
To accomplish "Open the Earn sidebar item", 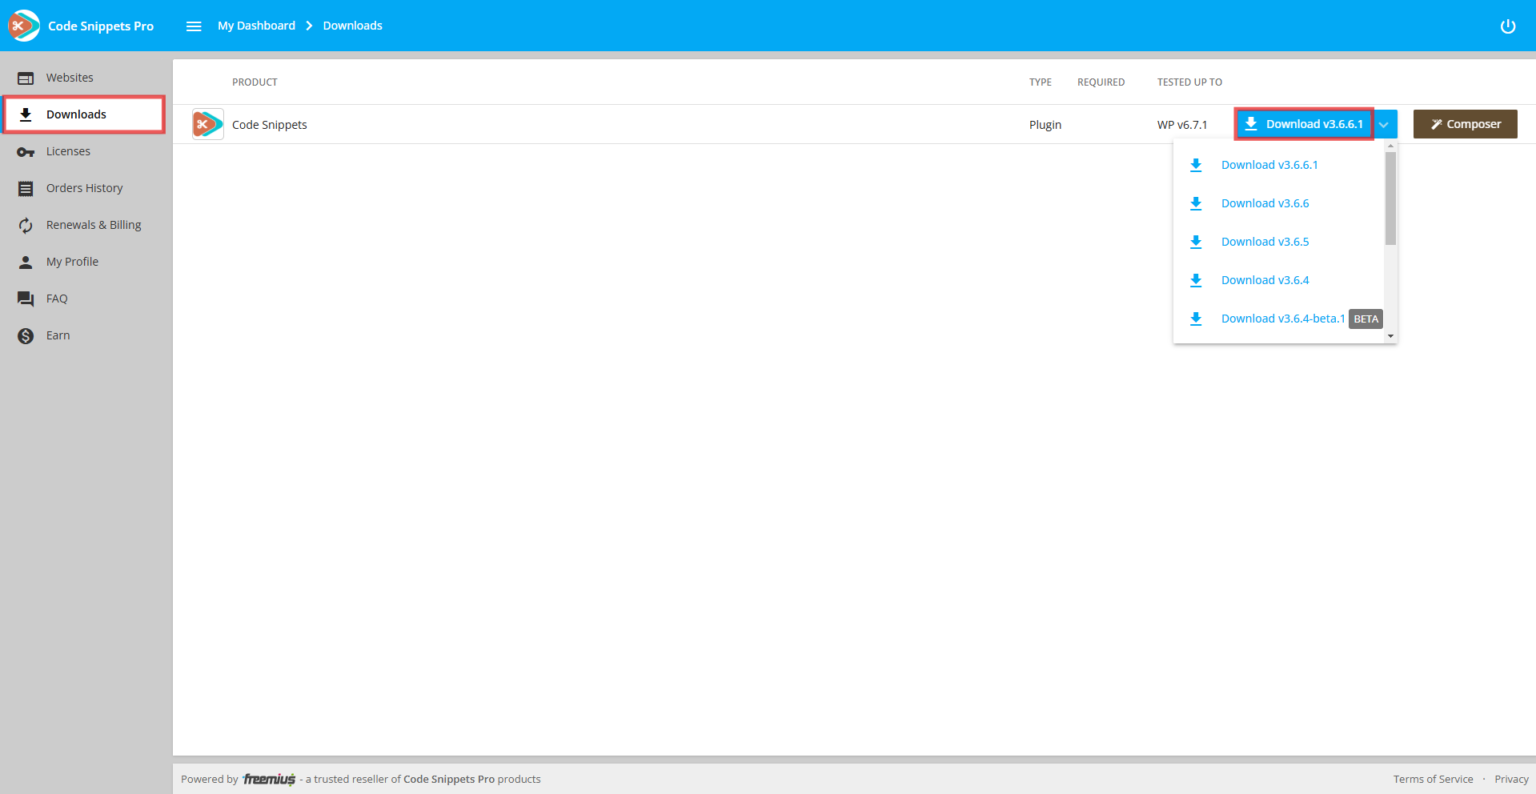I will point(84,336).
